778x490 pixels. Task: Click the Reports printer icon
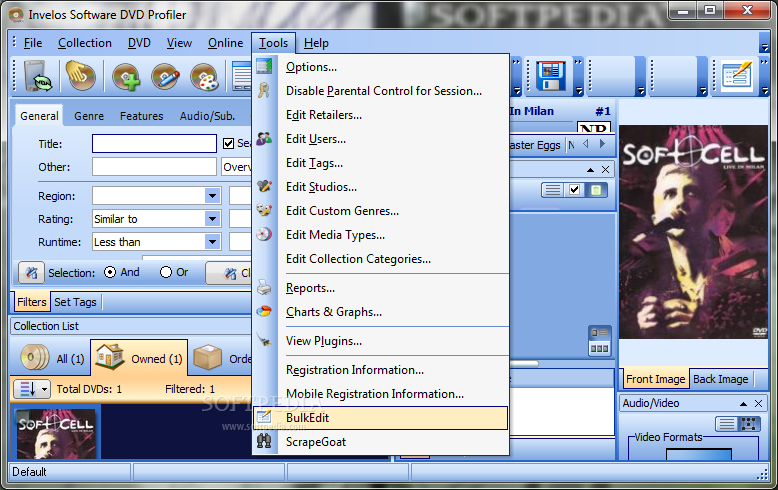[x=264, y=288]
